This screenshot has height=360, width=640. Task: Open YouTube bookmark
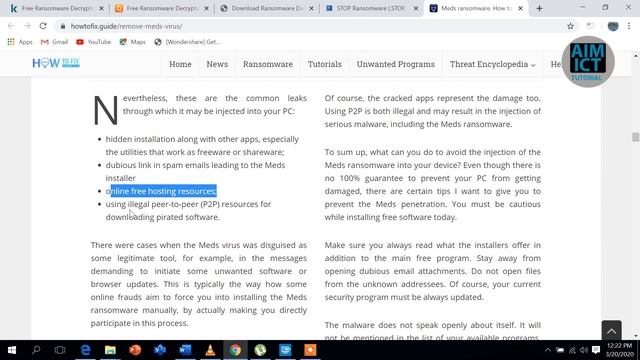pos(93,42)
